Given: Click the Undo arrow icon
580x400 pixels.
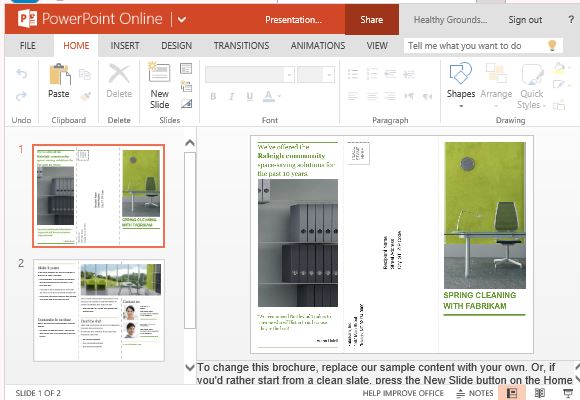Looking at the screenshot, I should click(x=21, y=74).
